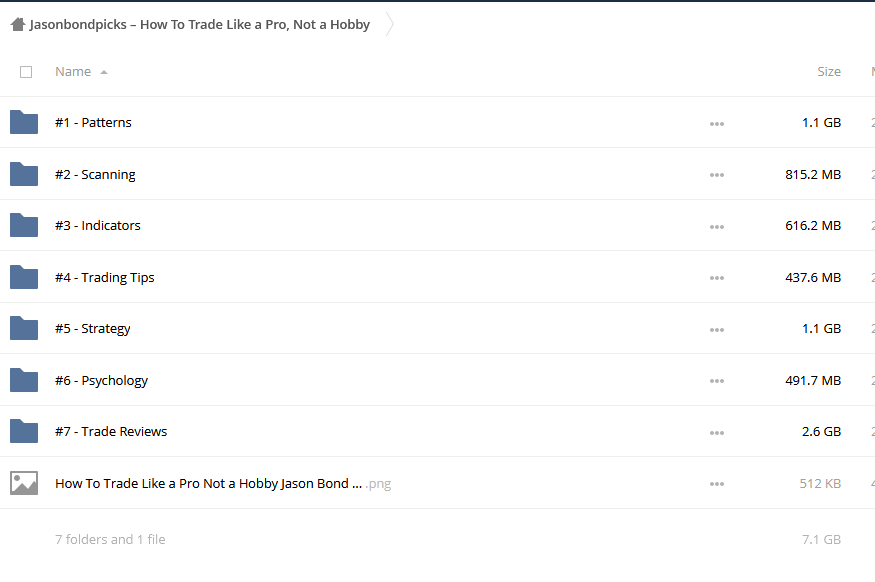Show more actions for #5 - Strategy

(x=717, y=330)
